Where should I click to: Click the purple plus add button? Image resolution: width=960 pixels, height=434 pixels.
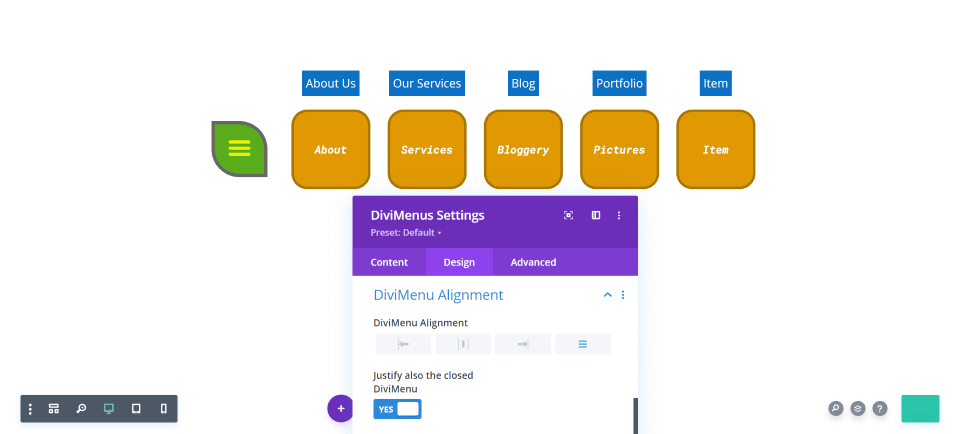pyautogui.click(x=340, y=409)
